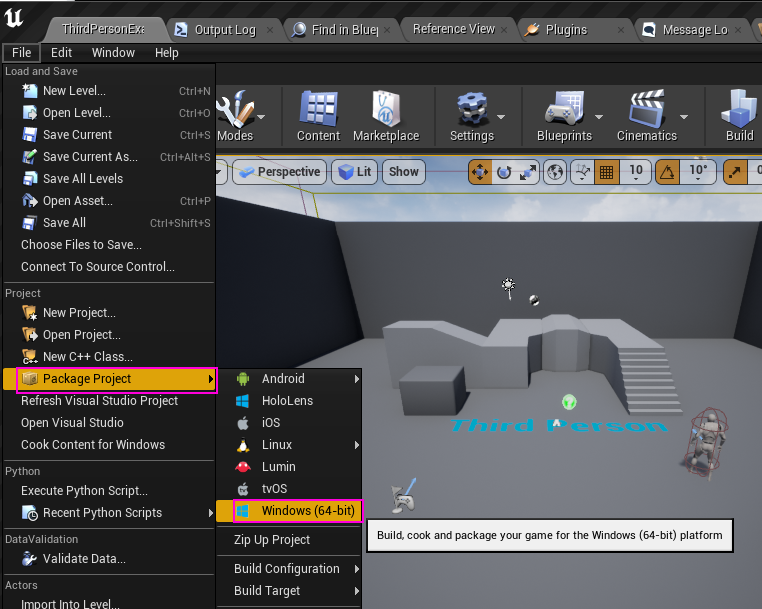The width and height of the screenshot is (762, 609).
Task: Choose Zip Up Project item
Action: [x=289, y=539]
